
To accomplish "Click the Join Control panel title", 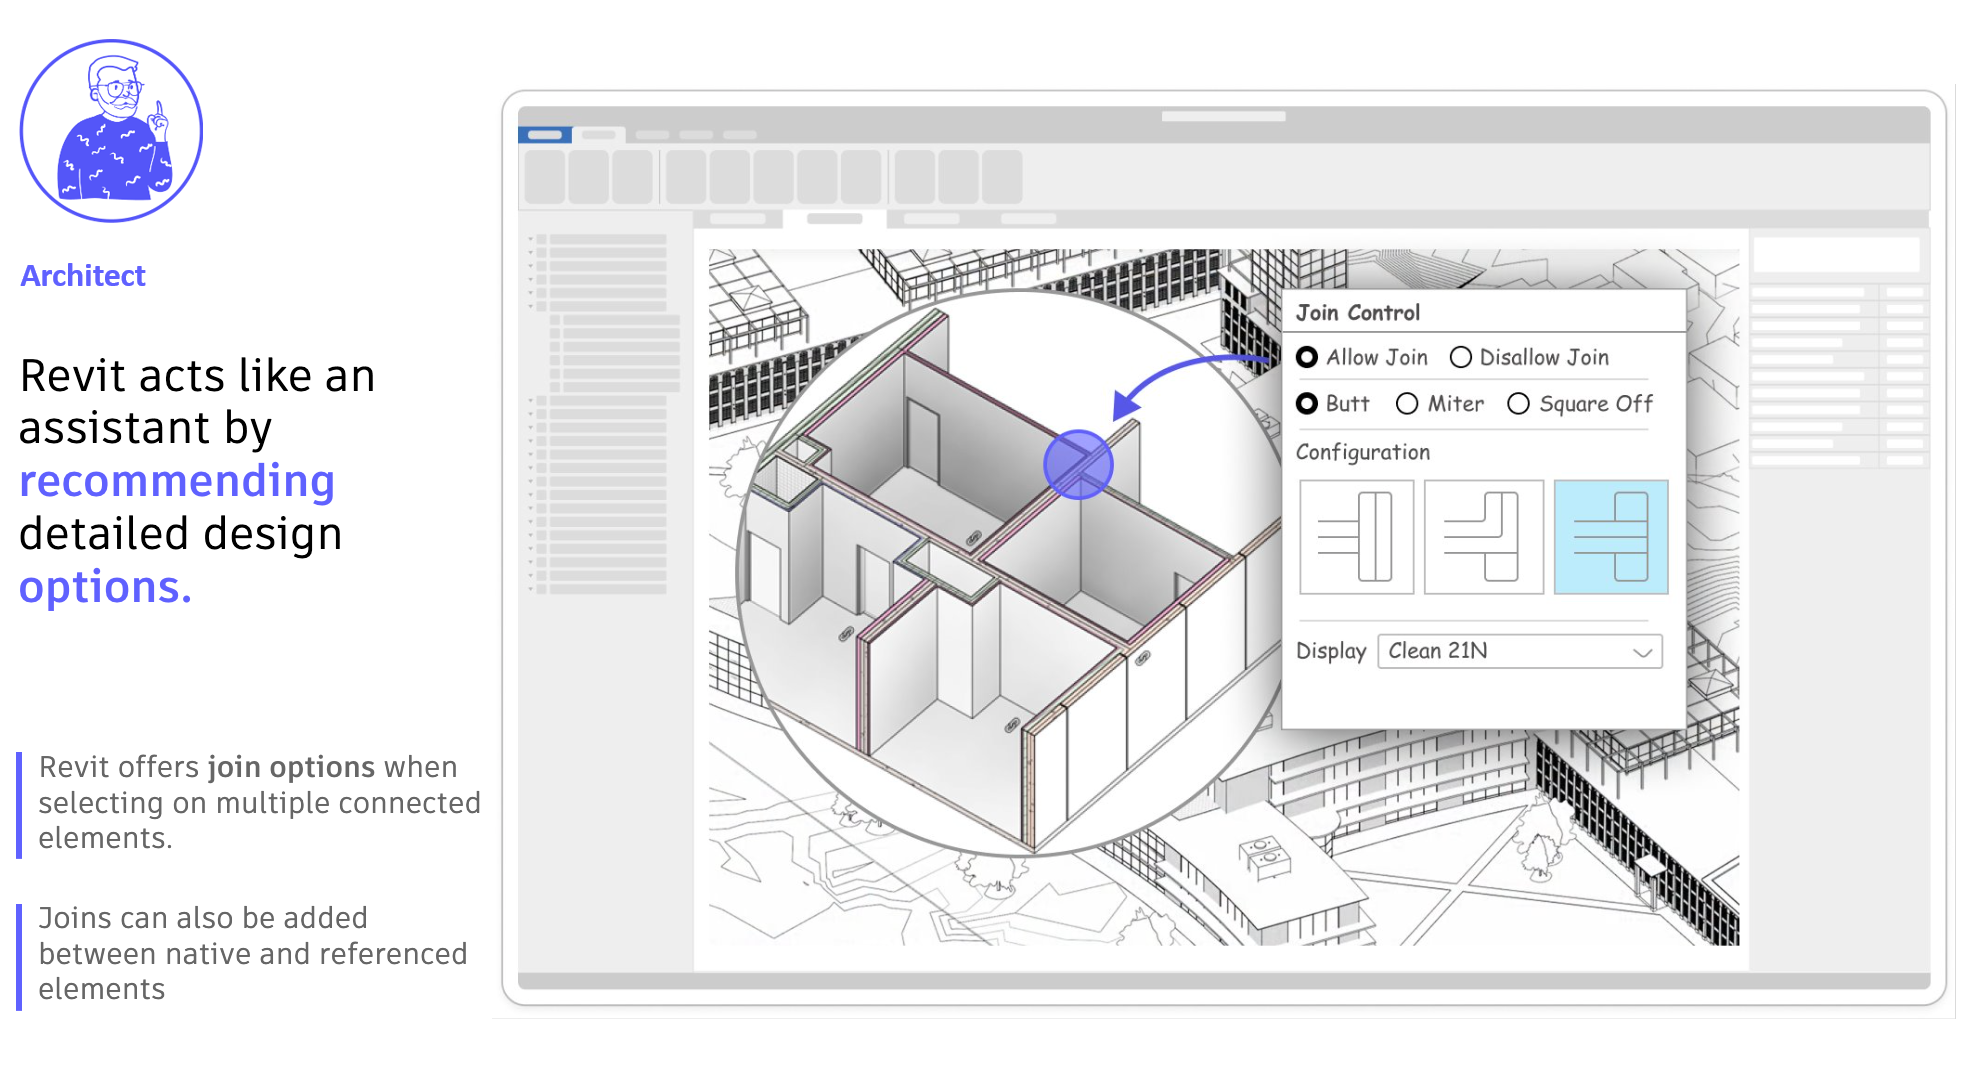I will pyautogui.click(x=1357, y=313).
